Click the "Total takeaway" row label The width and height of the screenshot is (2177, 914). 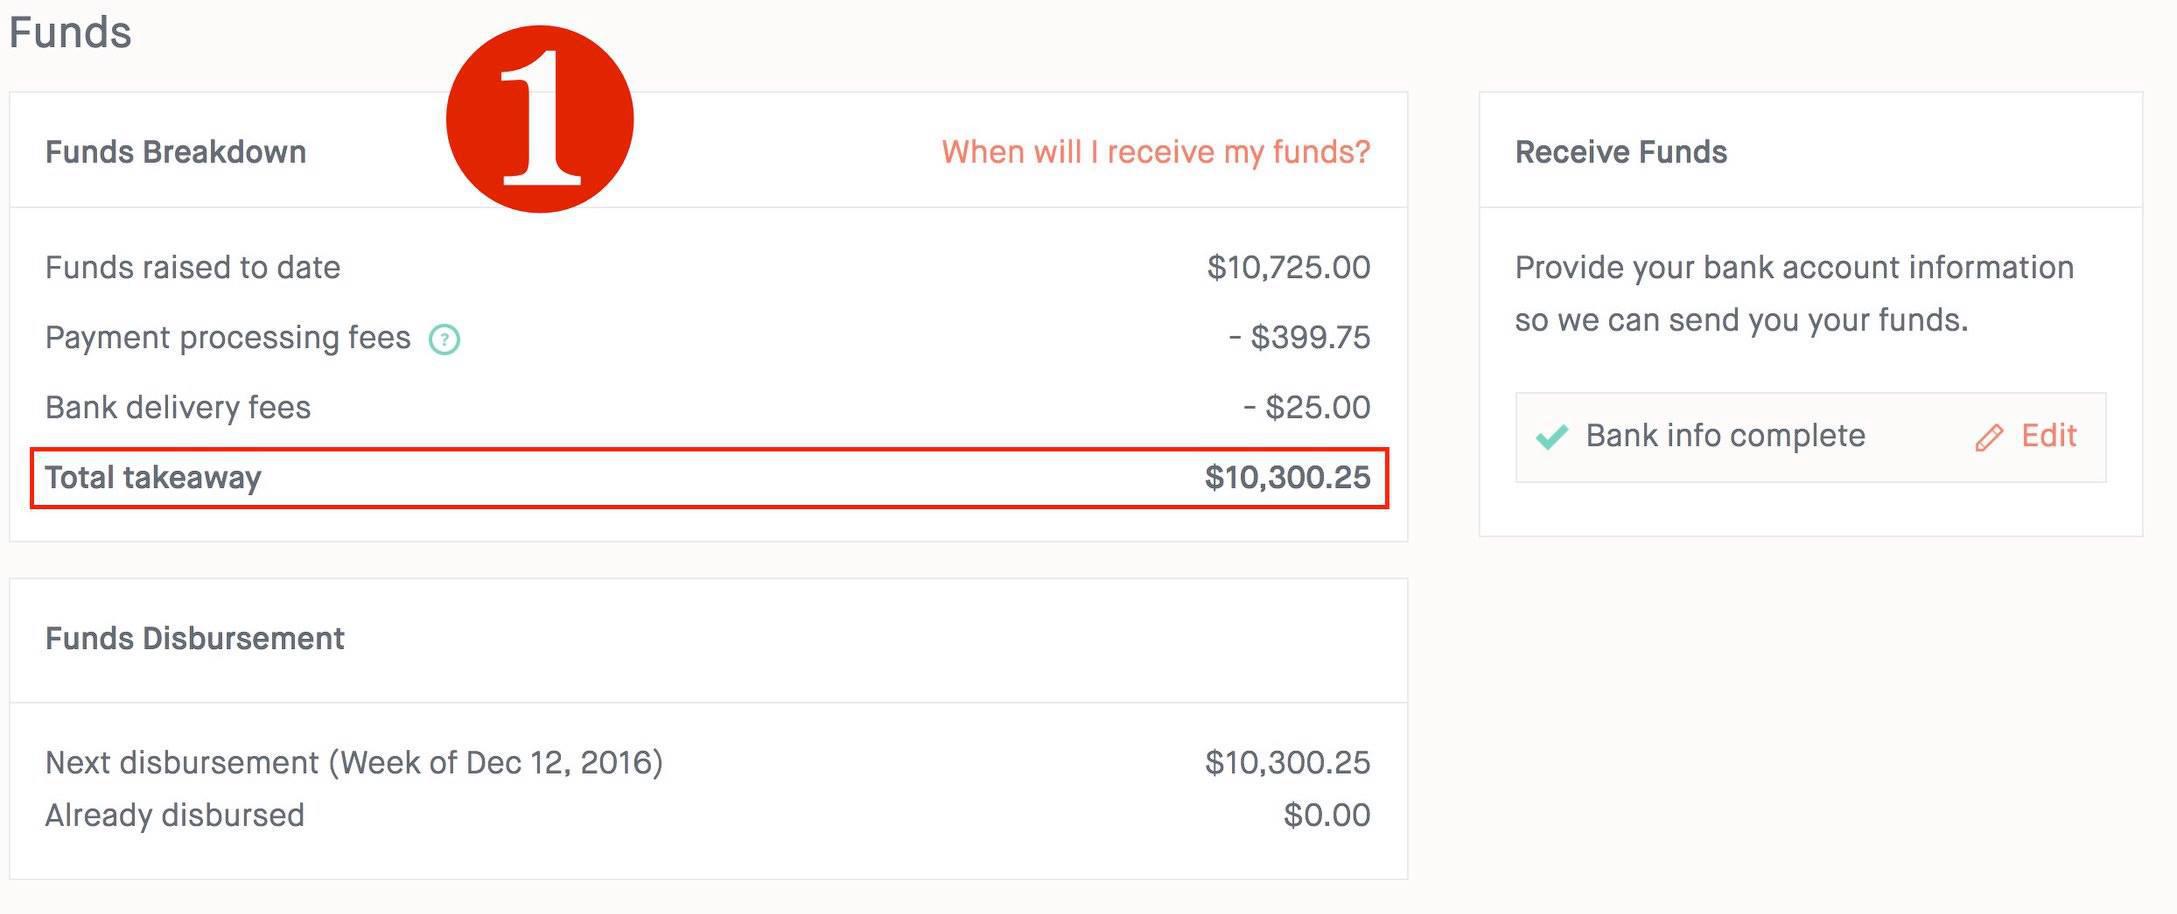pos(153,478)
